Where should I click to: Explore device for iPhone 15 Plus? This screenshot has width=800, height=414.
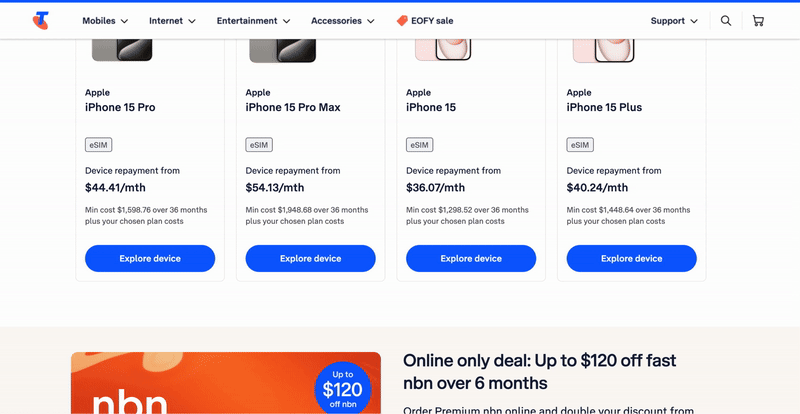tap(632, 258)
